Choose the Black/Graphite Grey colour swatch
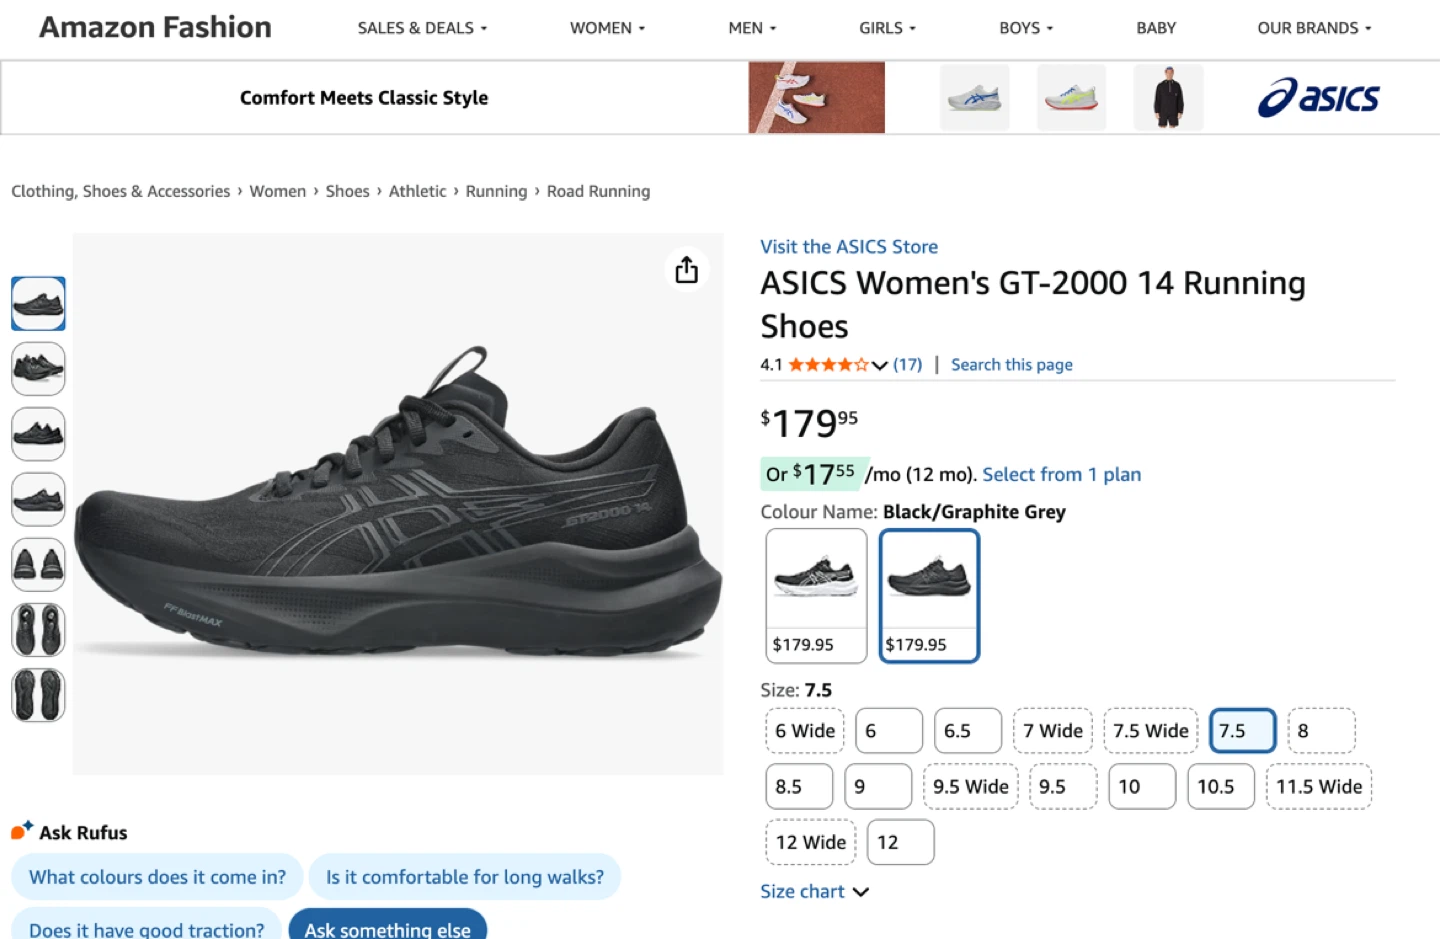Screen dimensions: 1440x939 click(x=929, y=595)
